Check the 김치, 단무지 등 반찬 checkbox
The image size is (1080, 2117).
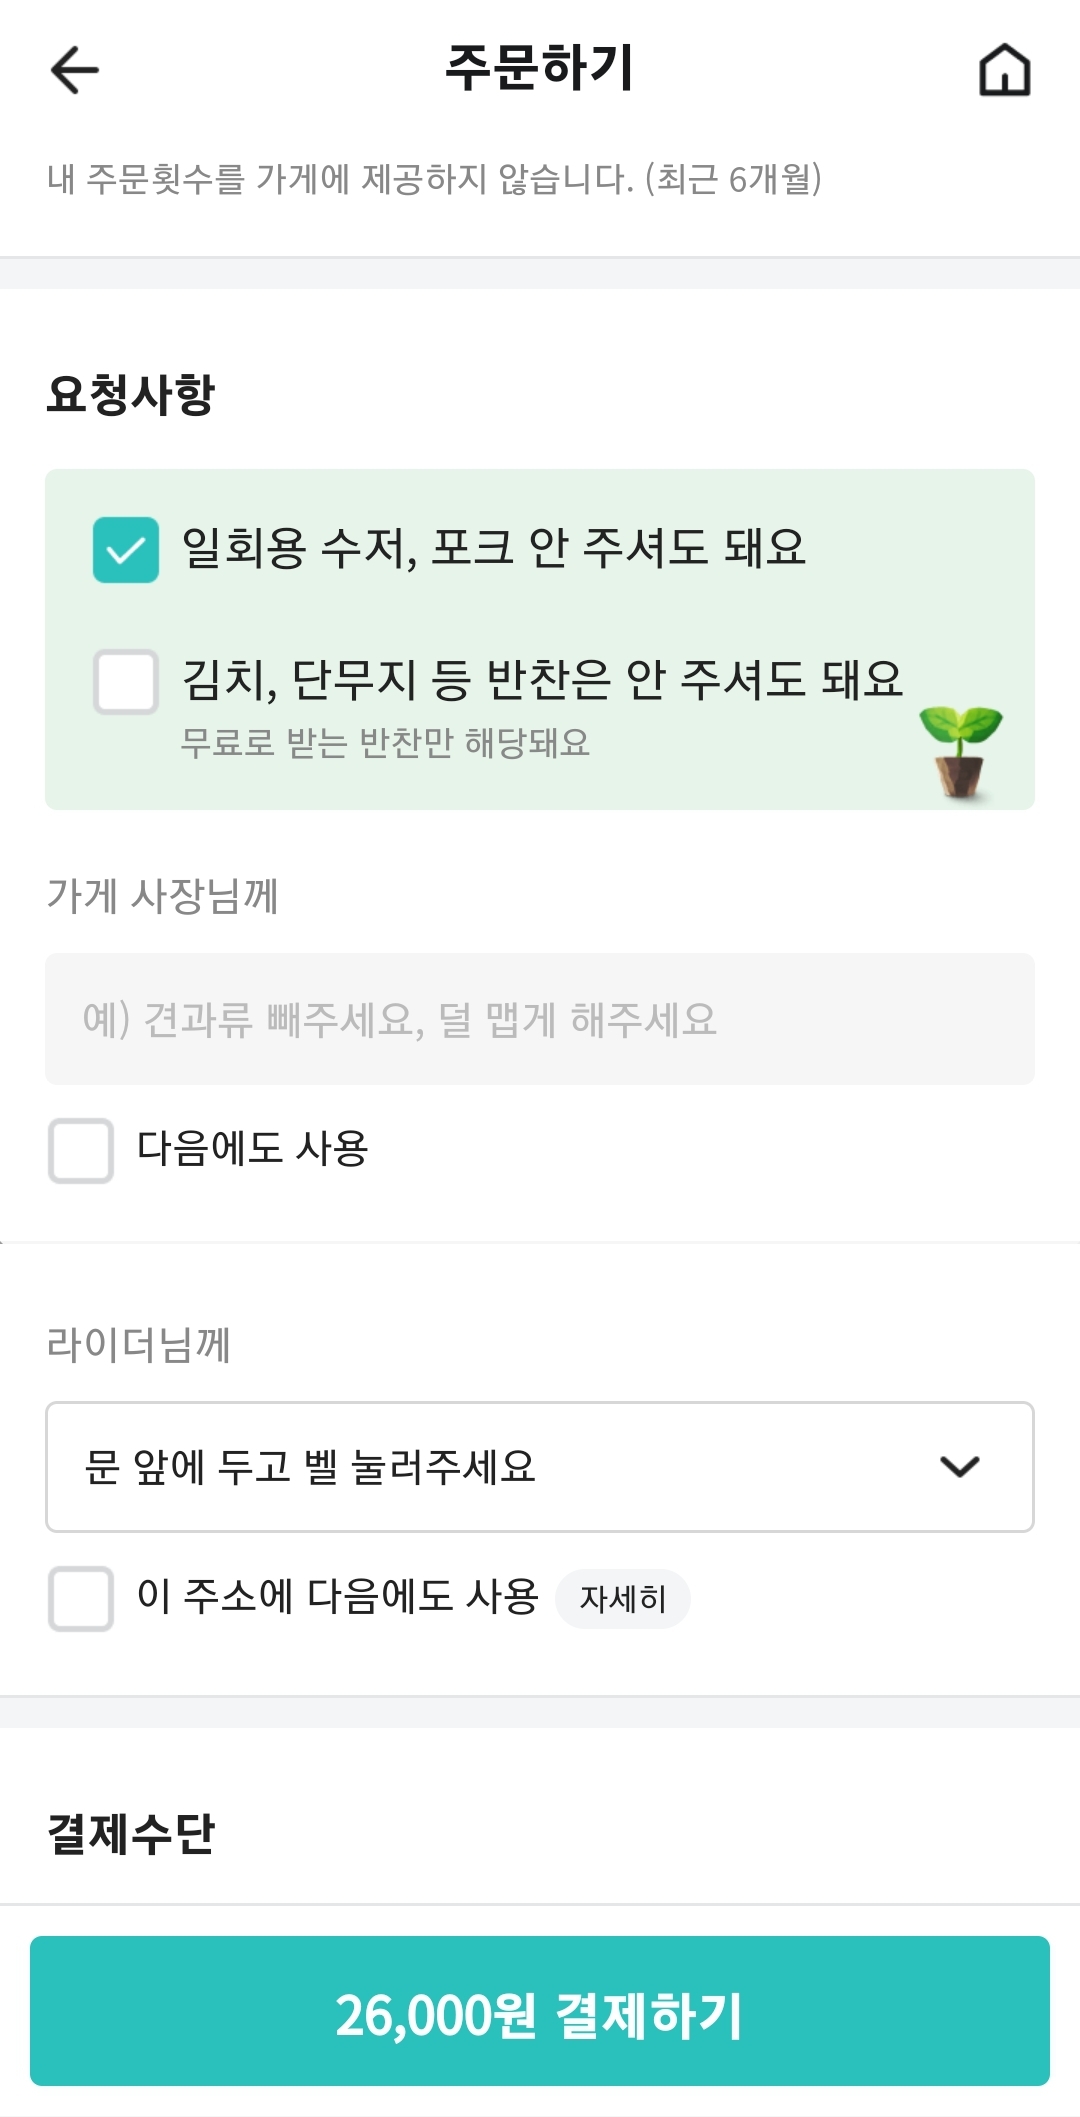tap(126, 682)
